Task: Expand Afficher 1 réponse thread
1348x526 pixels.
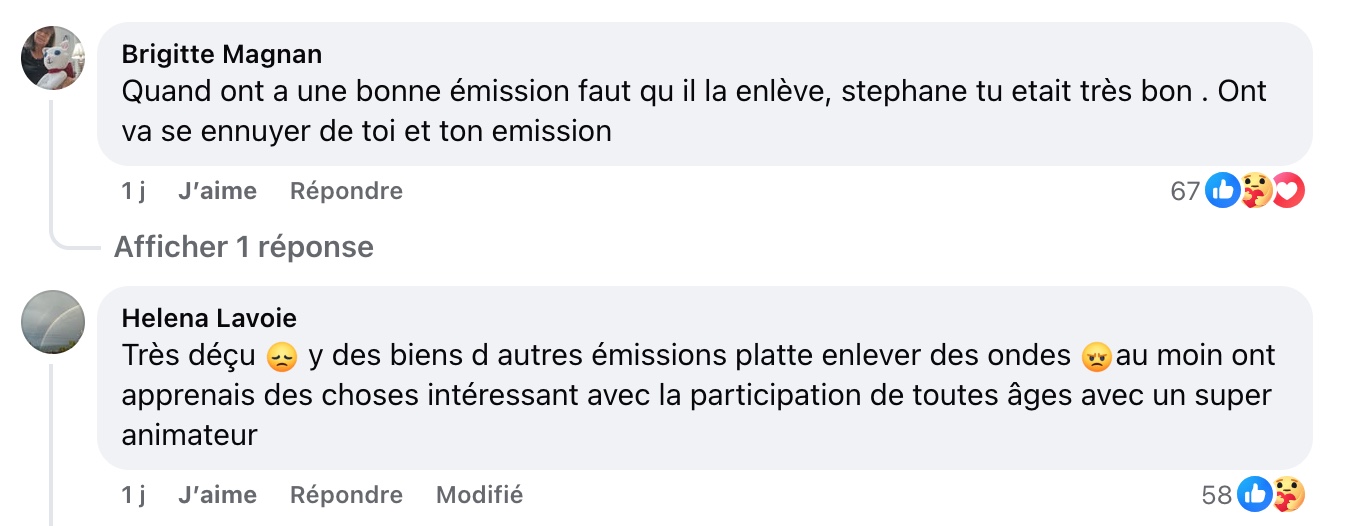Action: point(244,247)
